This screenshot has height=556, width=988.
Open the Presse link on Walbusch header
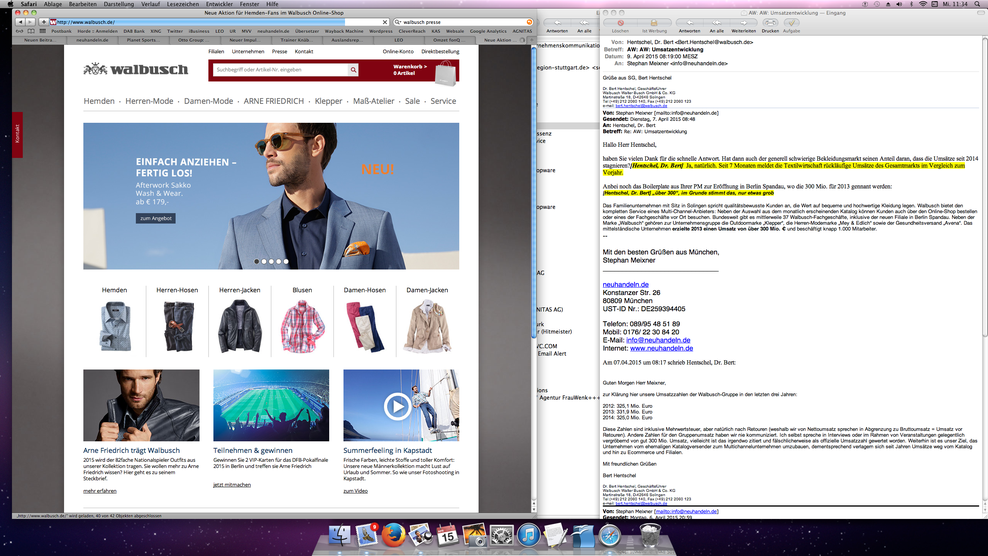click(x=279, y=52)
